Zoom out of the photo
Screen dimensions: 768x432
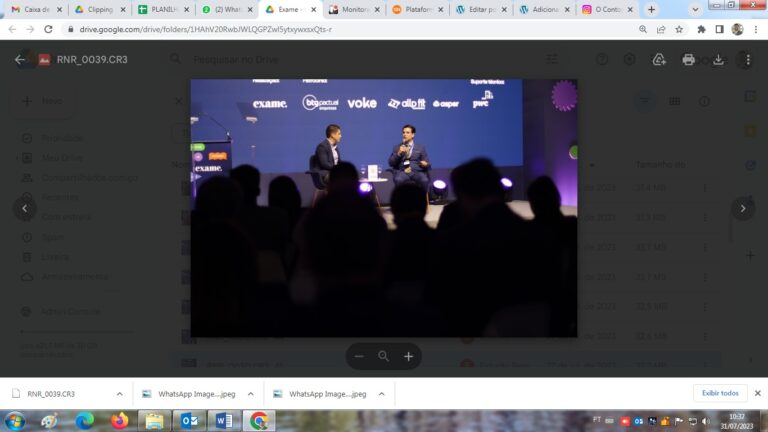pyautogui.click(x=359, y=357)
